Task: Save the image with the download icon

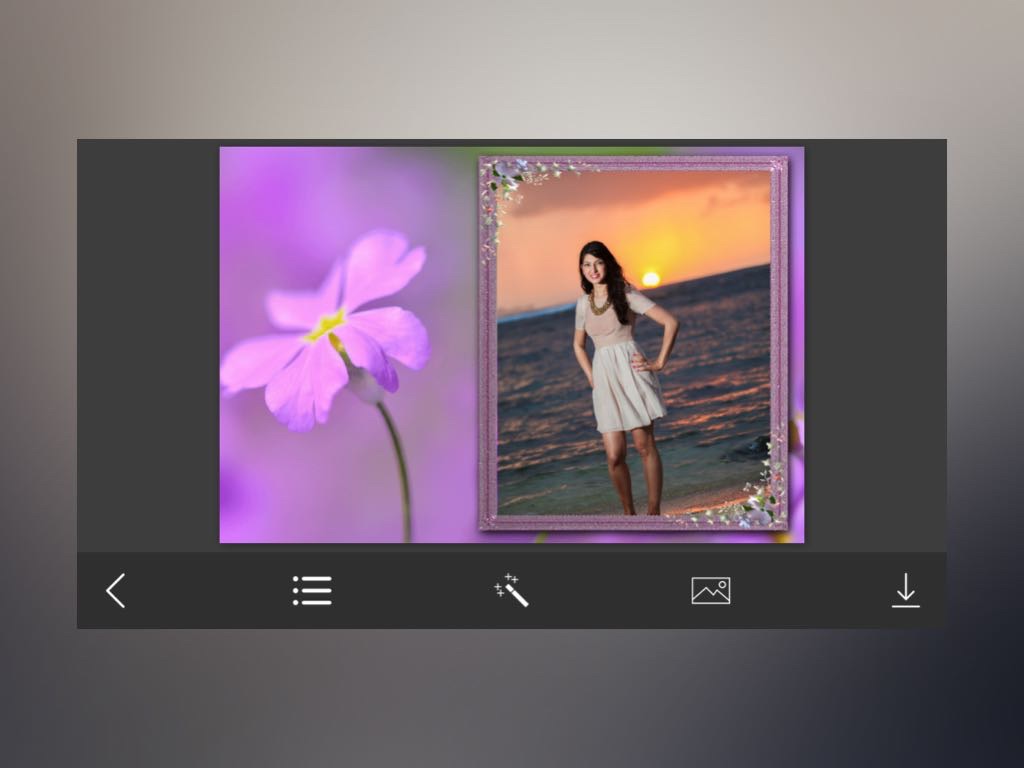Action: [905, 591]
